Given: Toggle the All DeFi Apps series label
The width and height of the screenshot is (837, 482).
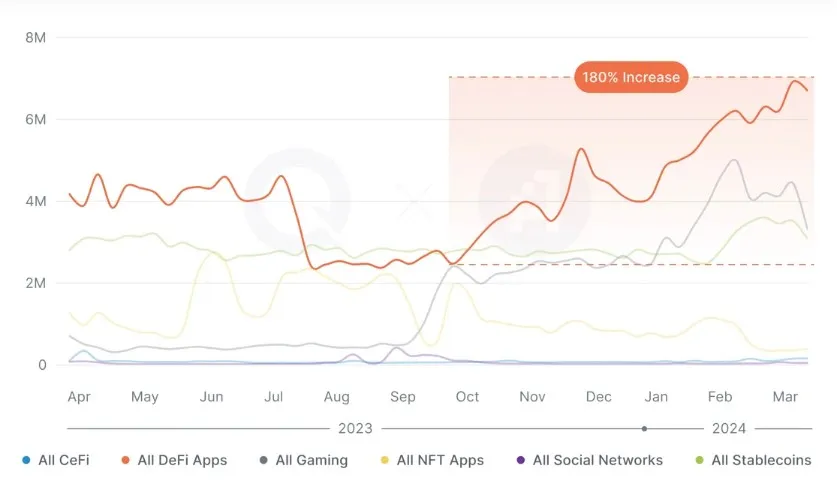Looking at the screenshot, I should (182, 460).
